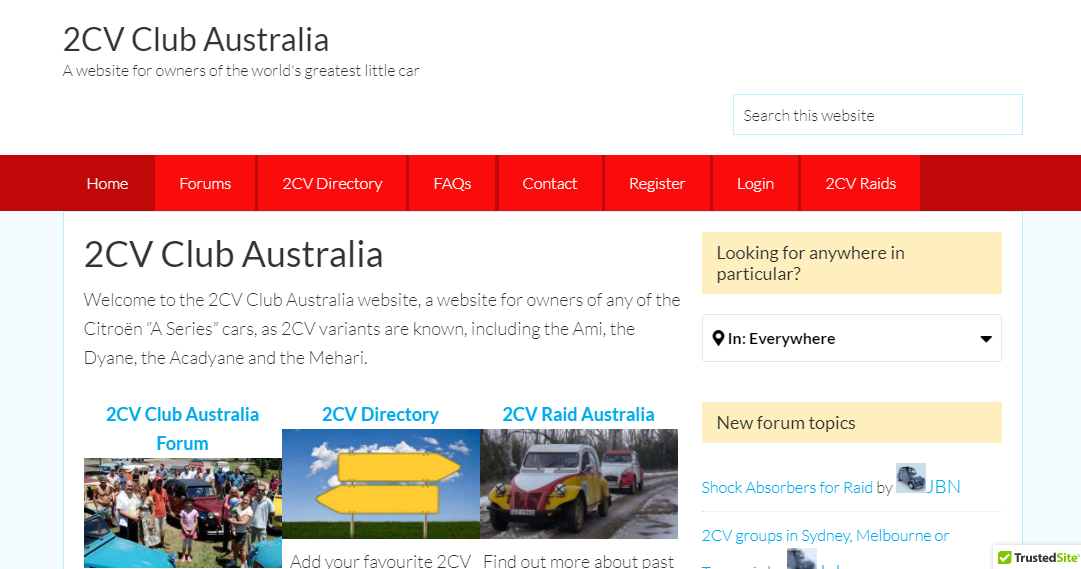Click JBN's car avatar icon
The width and height of the screenshot is (1081, 569).
point(910,478)
